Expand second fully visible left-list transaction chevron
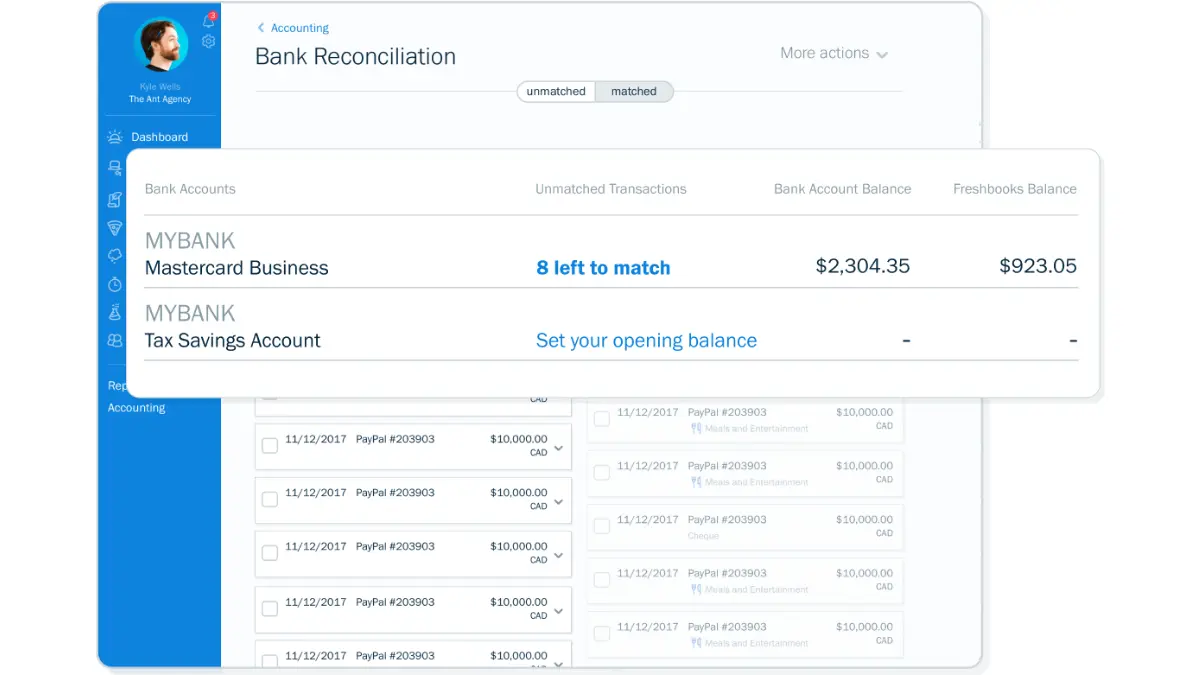The image size is (1200, 675). point(558,501)
